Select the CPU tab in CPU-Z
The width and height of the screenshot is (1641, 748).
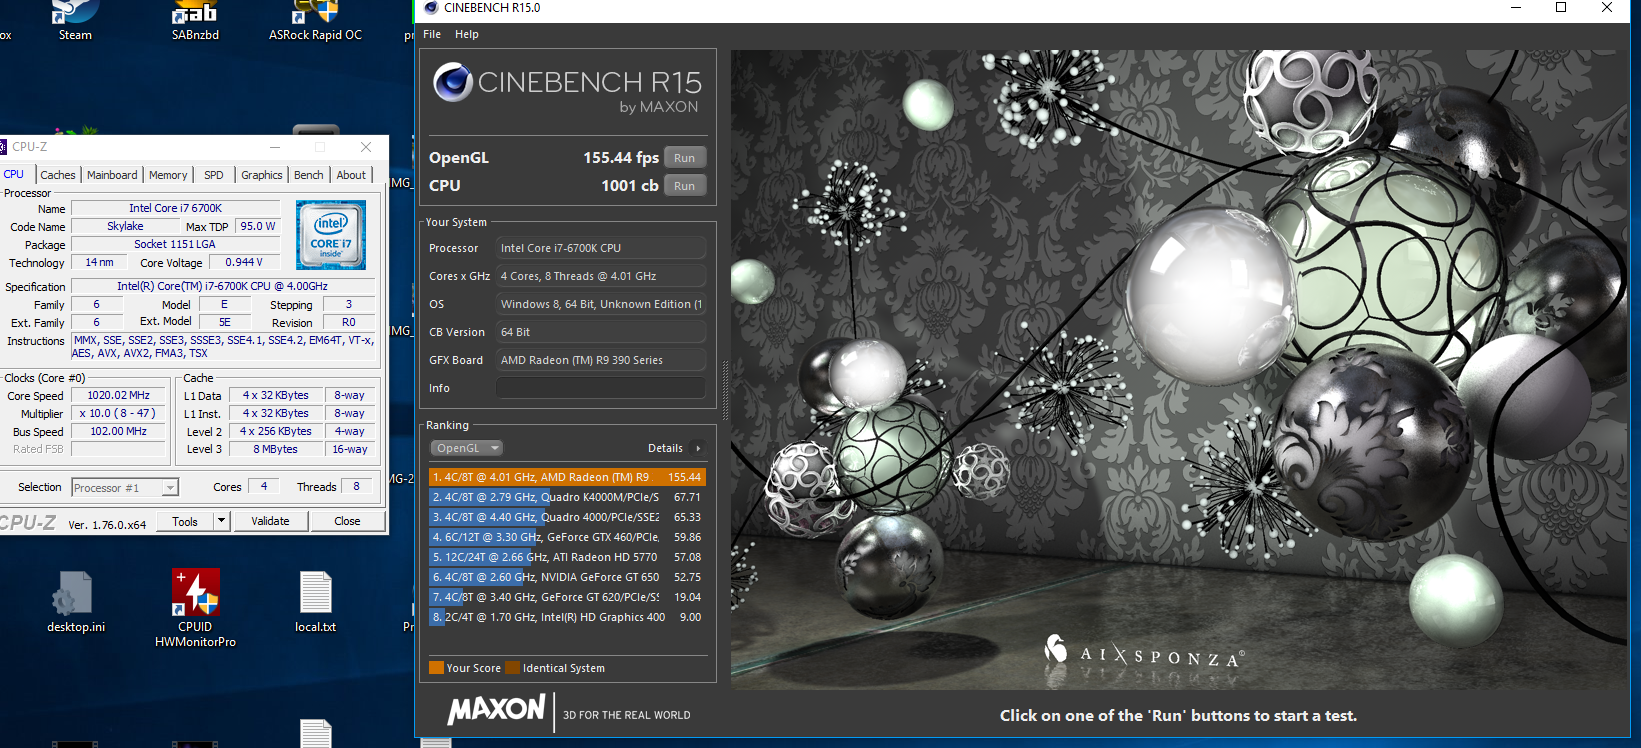coord(14,174)
